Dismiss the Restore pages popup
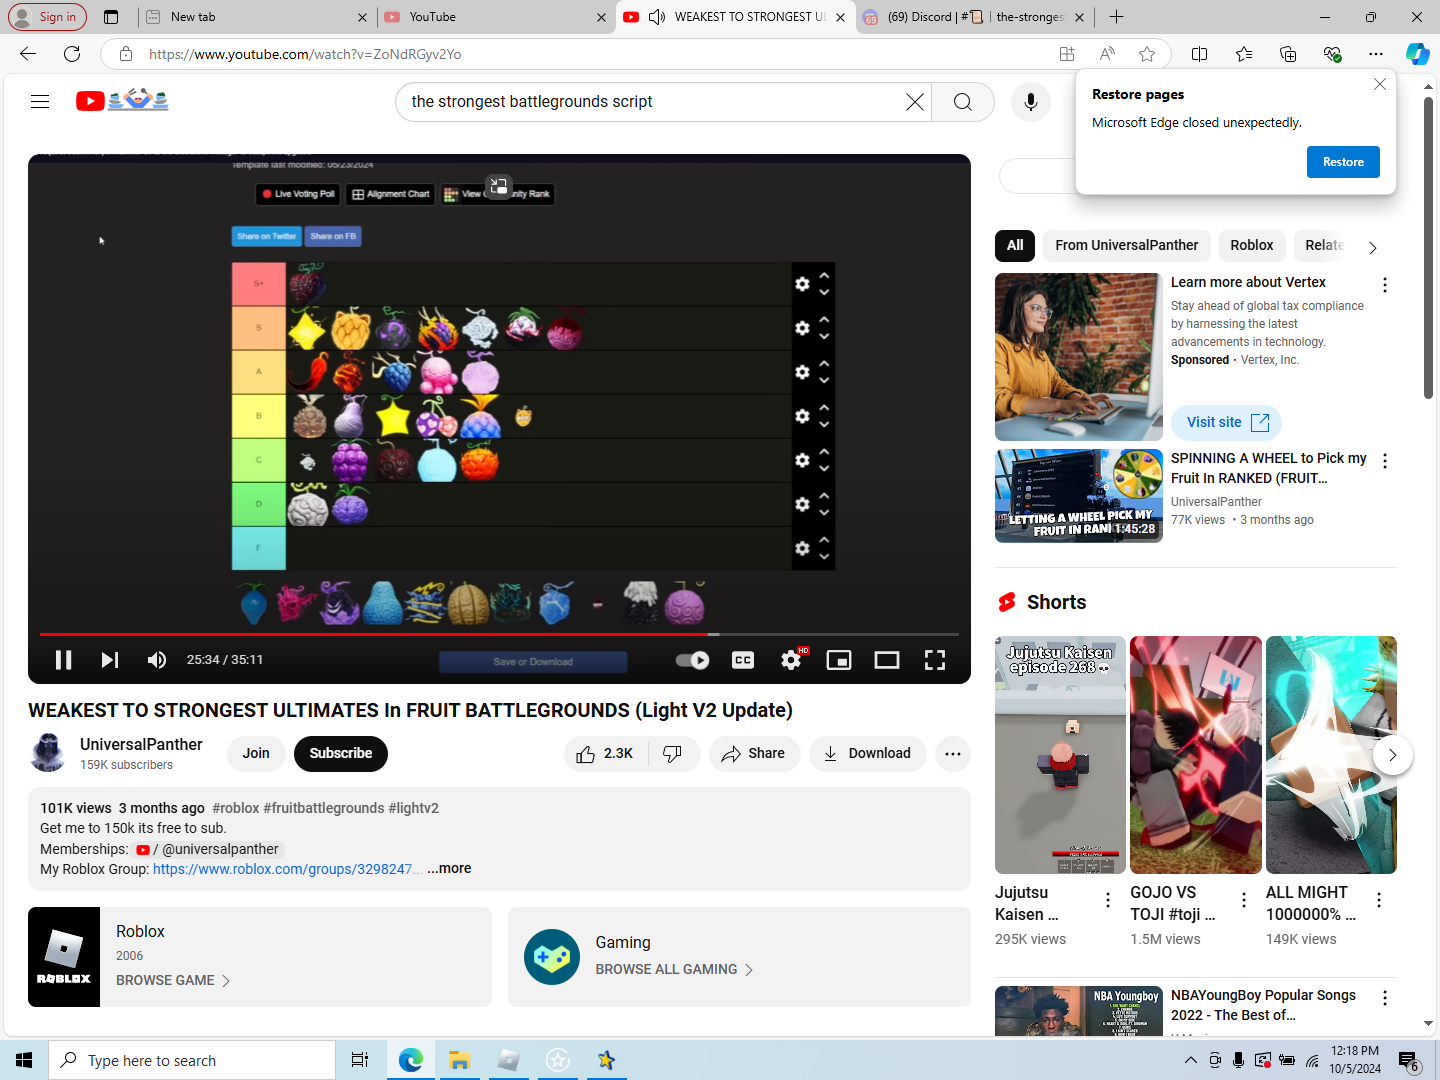1440x1080 pixels. [1380, 84]
